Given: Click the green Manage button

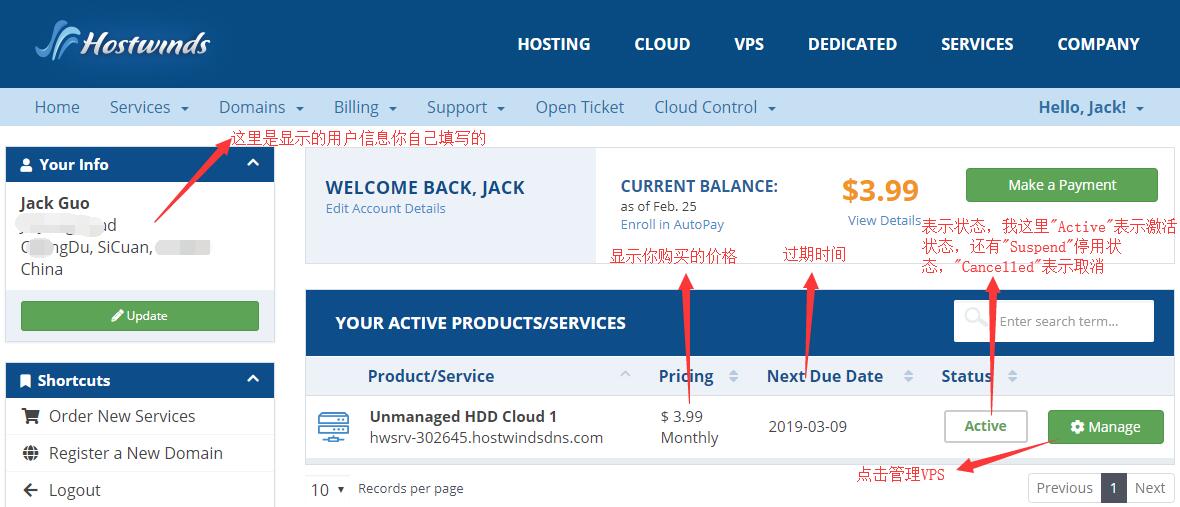Looking at the screenshot, I should 1105,426.
